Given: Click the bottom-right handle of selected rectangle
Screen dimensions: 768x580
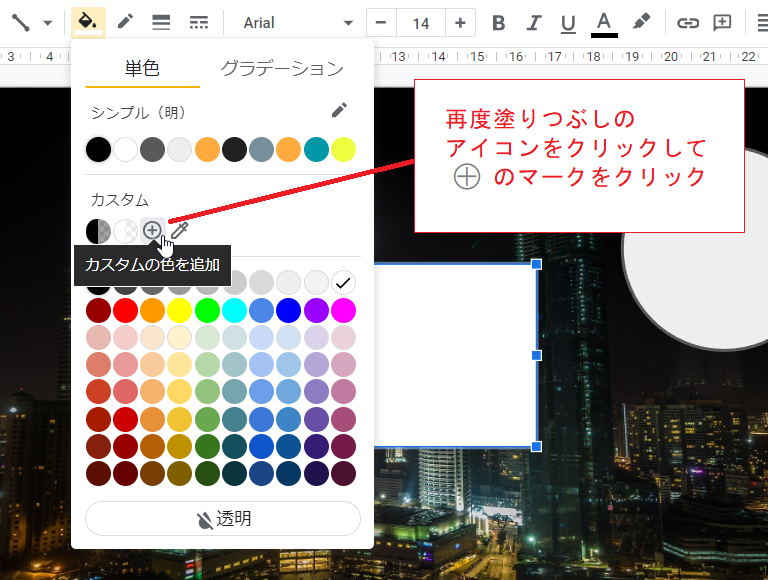Looking at the screenshot, I should tap(536, 446).
